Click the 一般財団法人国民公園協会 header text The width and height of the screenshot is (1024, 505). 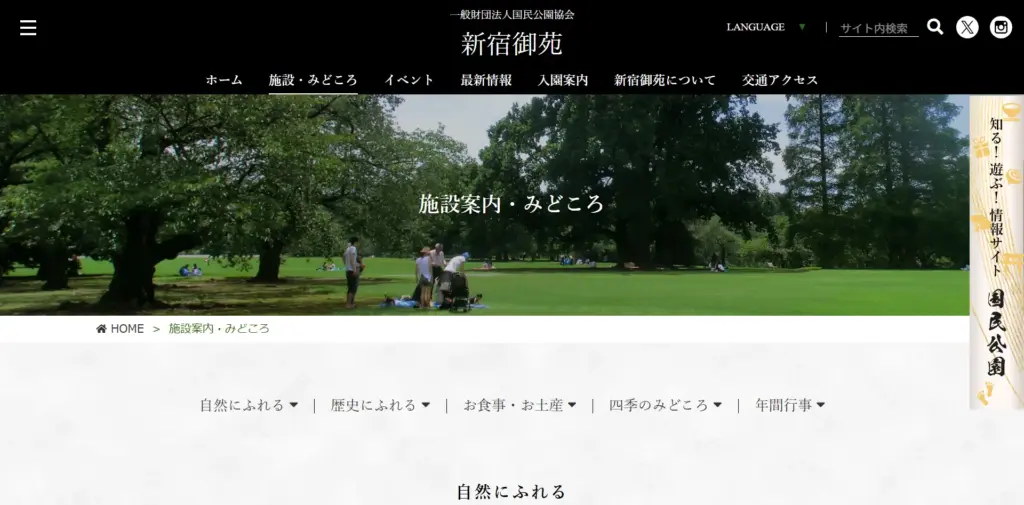coord(512,14)
